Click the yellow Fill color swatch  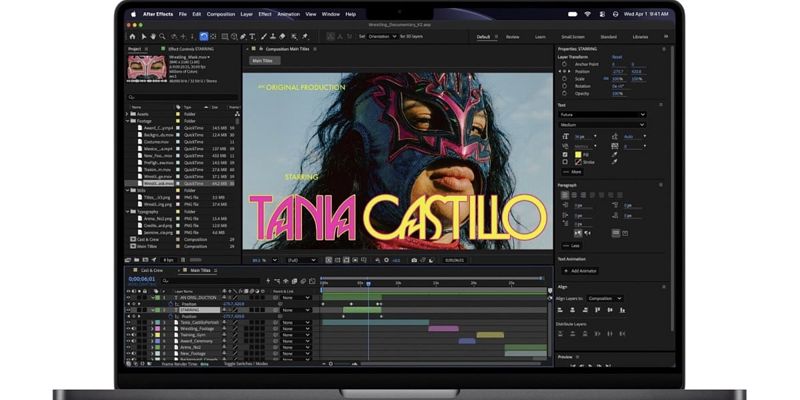(578, 154)
